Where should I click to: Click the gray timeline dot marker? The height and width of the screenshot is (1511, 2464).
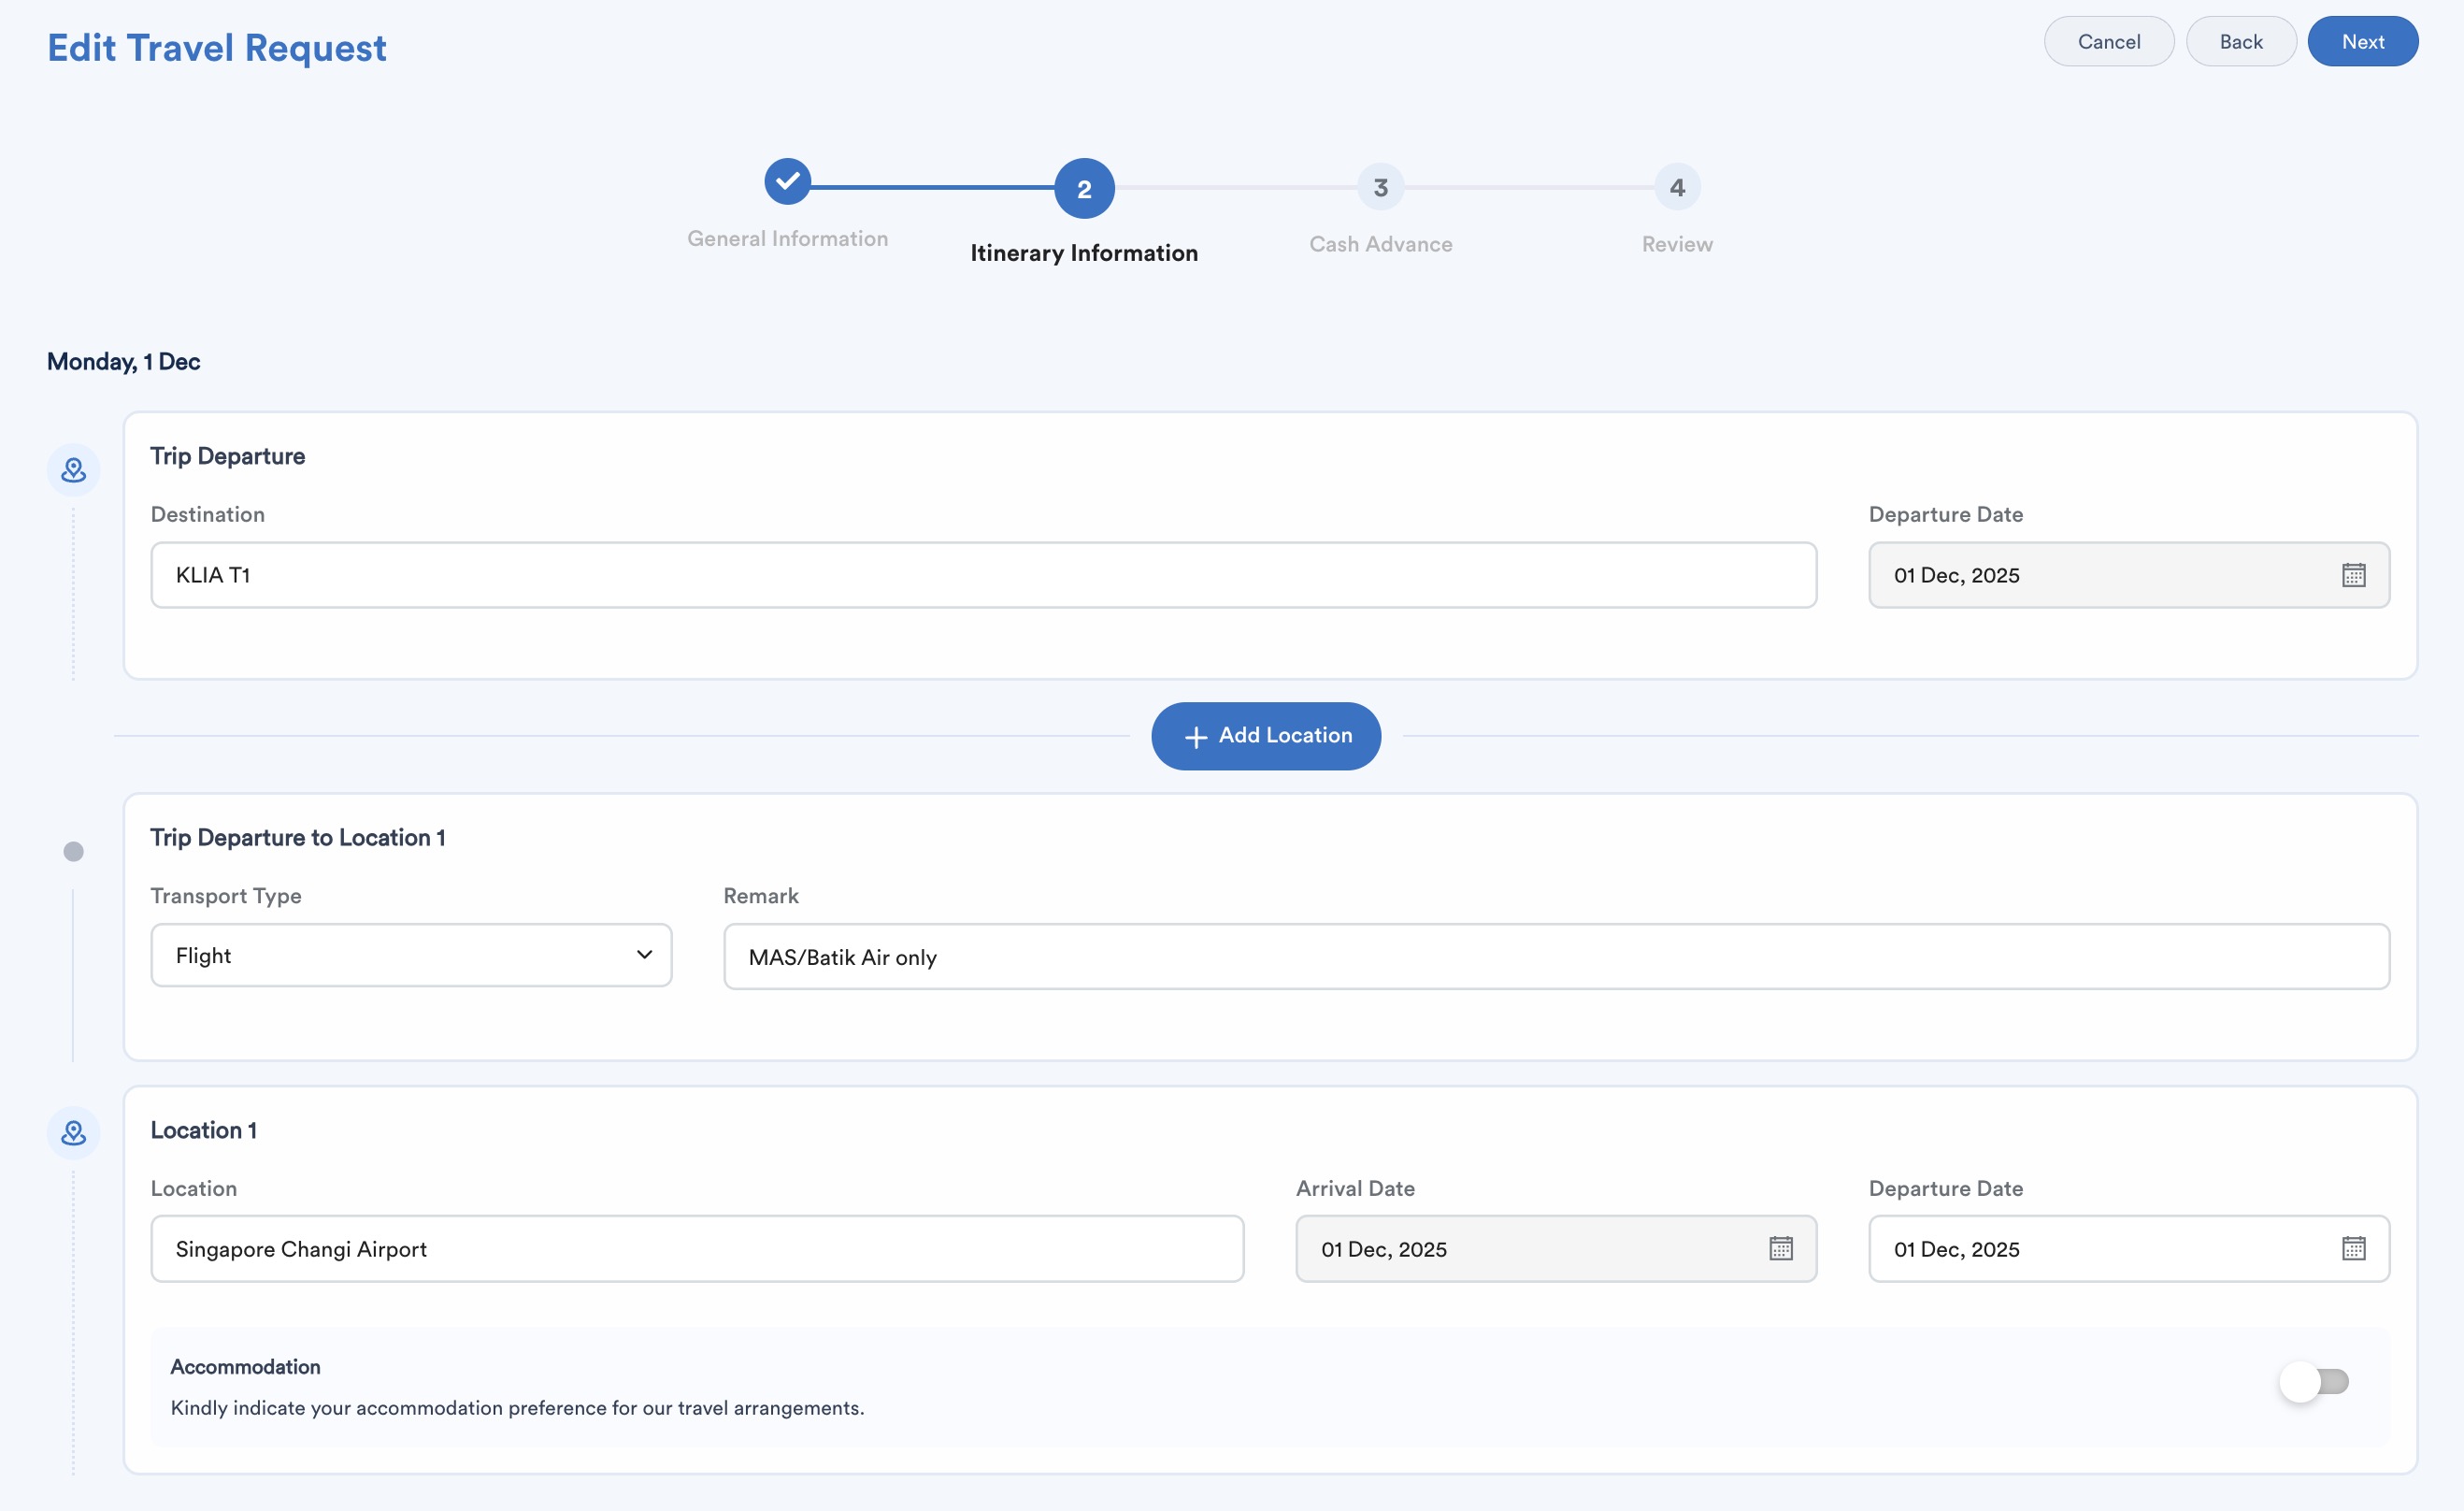click(73, 851)
